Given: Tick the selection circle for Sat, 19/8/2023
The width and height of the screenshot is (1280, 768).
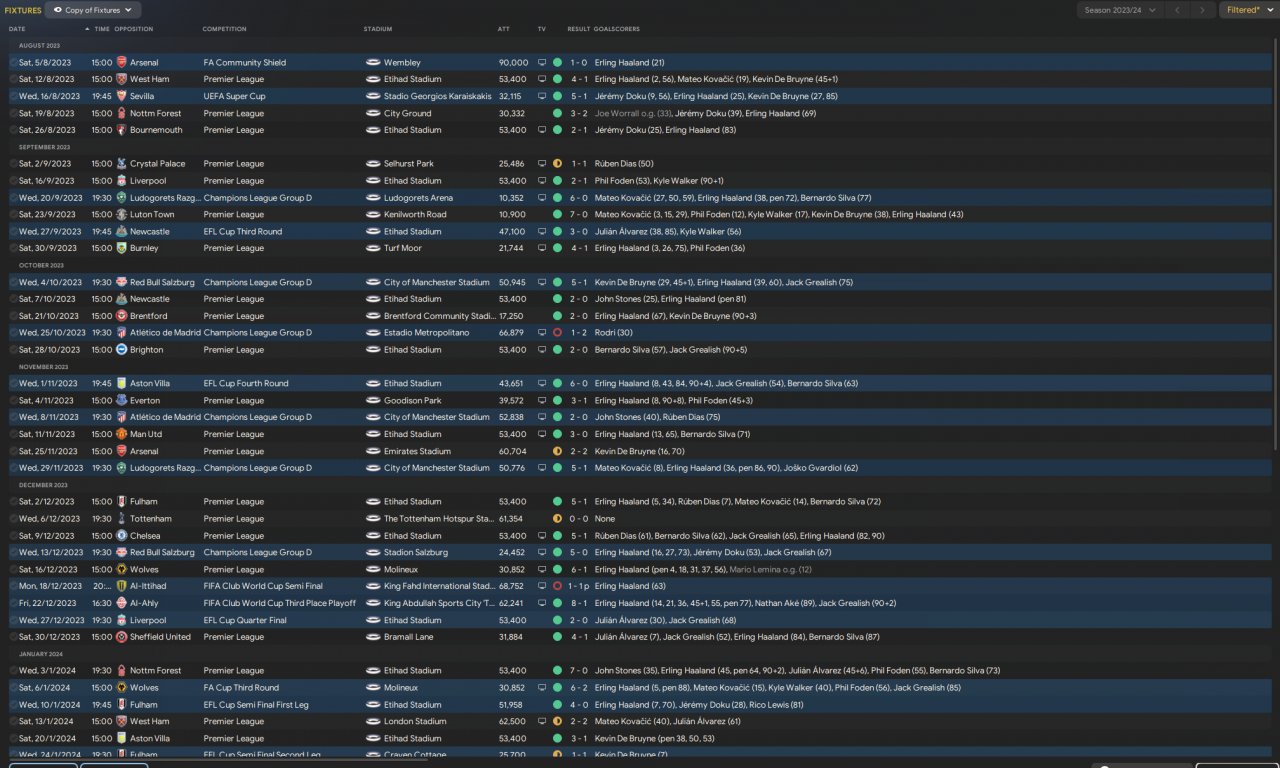Looking at the screenshot, I should click(x=13, y=113).
